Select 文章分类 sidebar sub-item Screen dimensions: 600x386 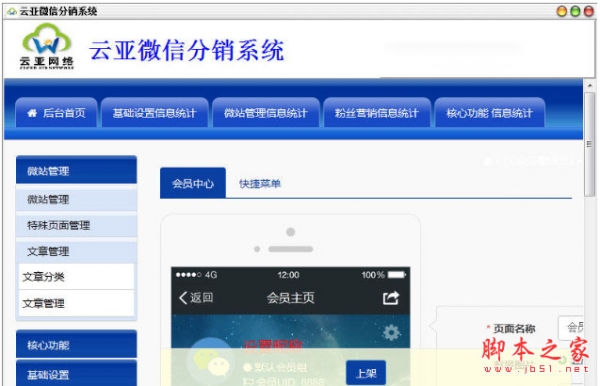77,276
